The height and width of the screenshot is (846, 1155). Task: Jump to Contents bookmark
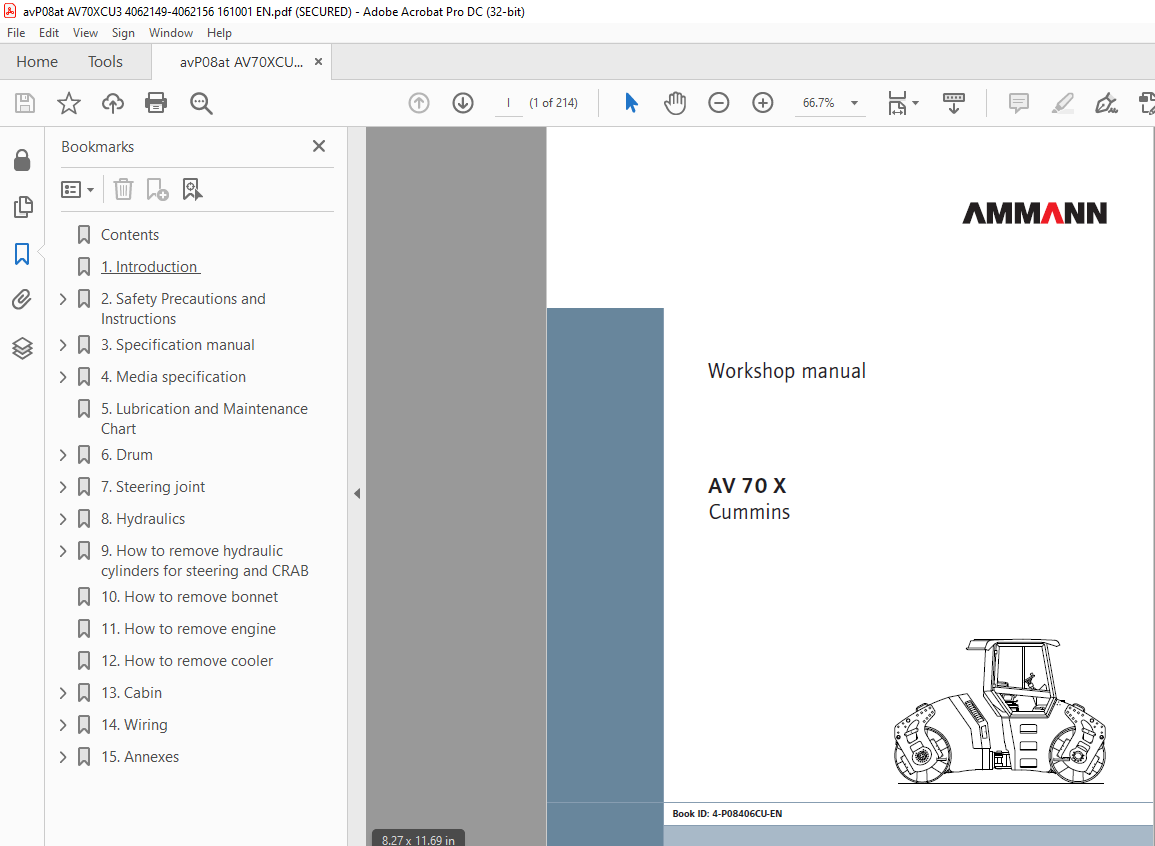tap(130, 235)
